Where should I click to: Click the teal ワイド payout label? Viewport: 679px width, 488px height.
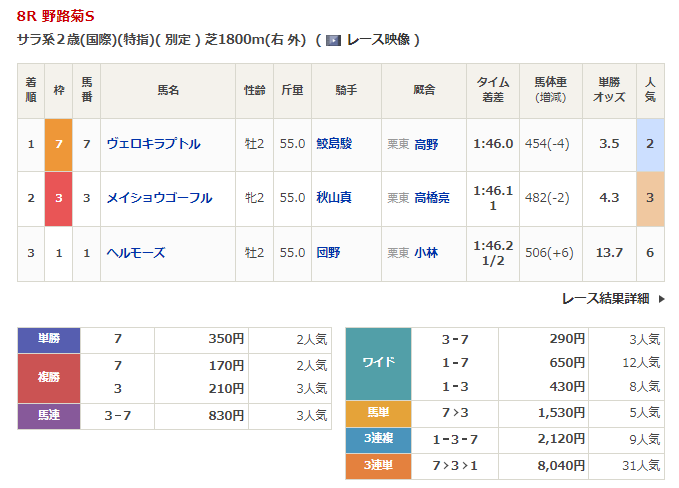tap(378, 362)
